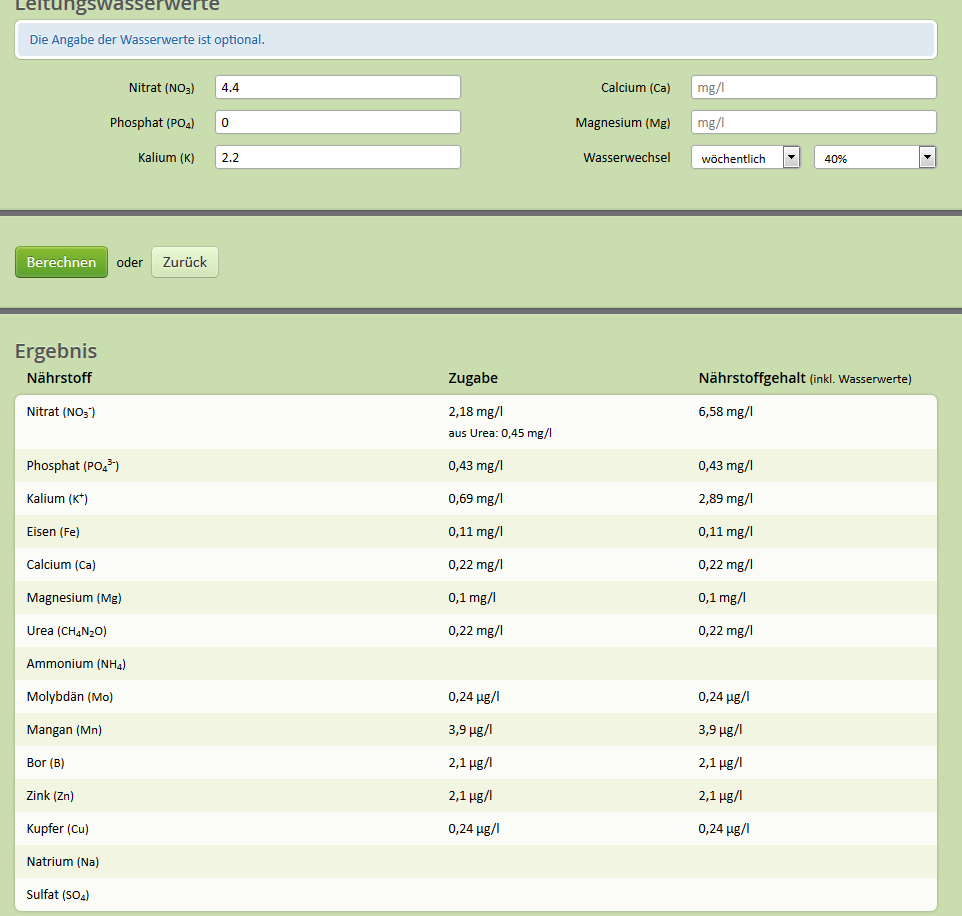Click the Ergebnis heading
962x916 pixels.
click(x=56, y=351)
